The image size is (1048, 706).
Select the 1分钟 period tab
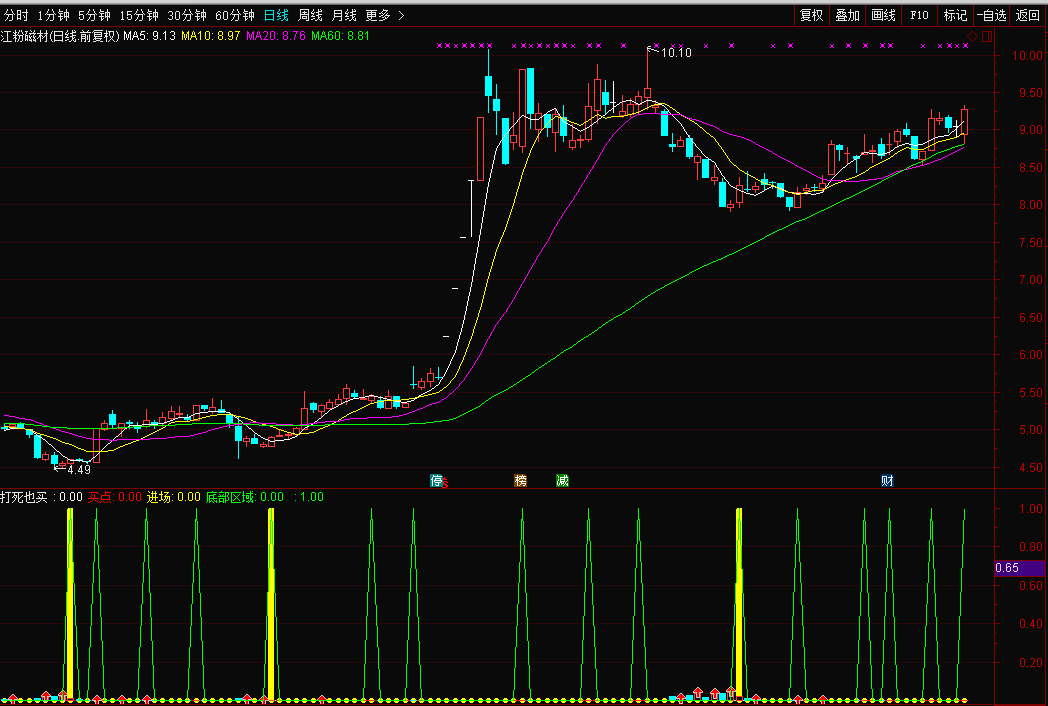(53, 15)
